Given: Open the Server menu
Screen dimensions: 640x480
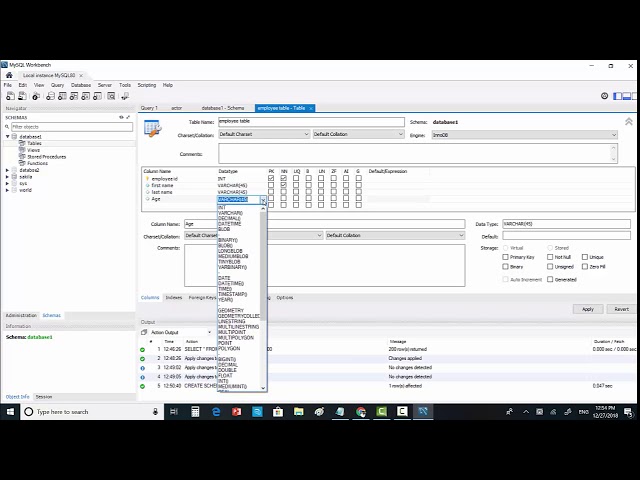Looking at the screenshot, I should click(104, 85).
